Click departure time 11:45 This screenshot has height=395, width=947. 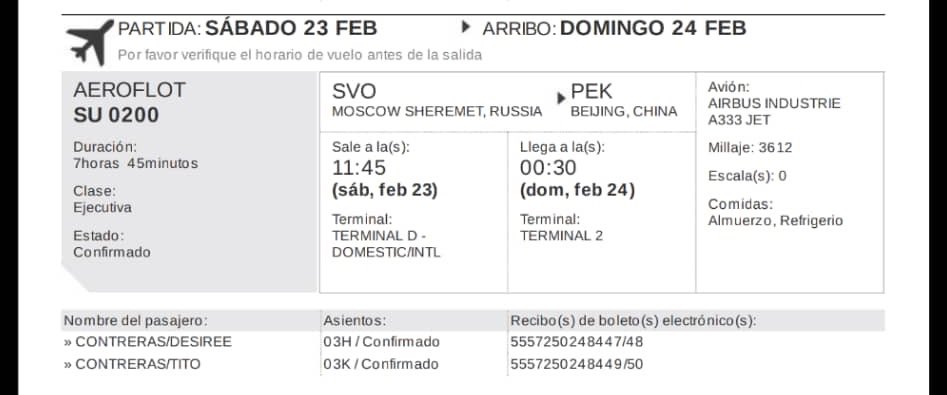(359, 168)
